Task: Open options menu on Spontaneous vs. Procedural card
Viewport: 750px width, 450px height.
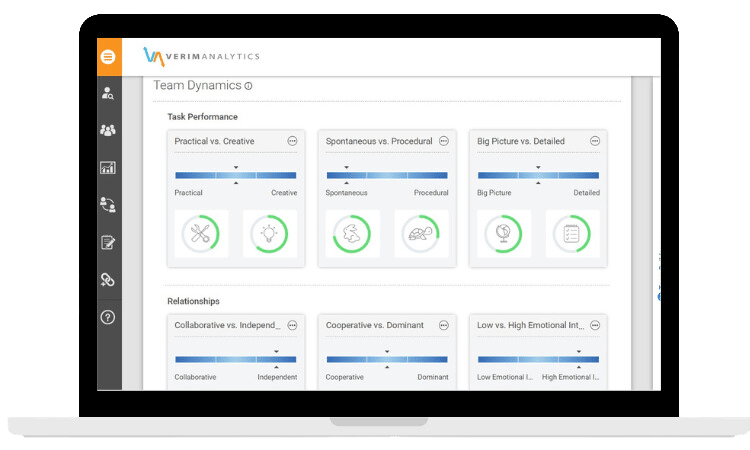Action: 444,141
